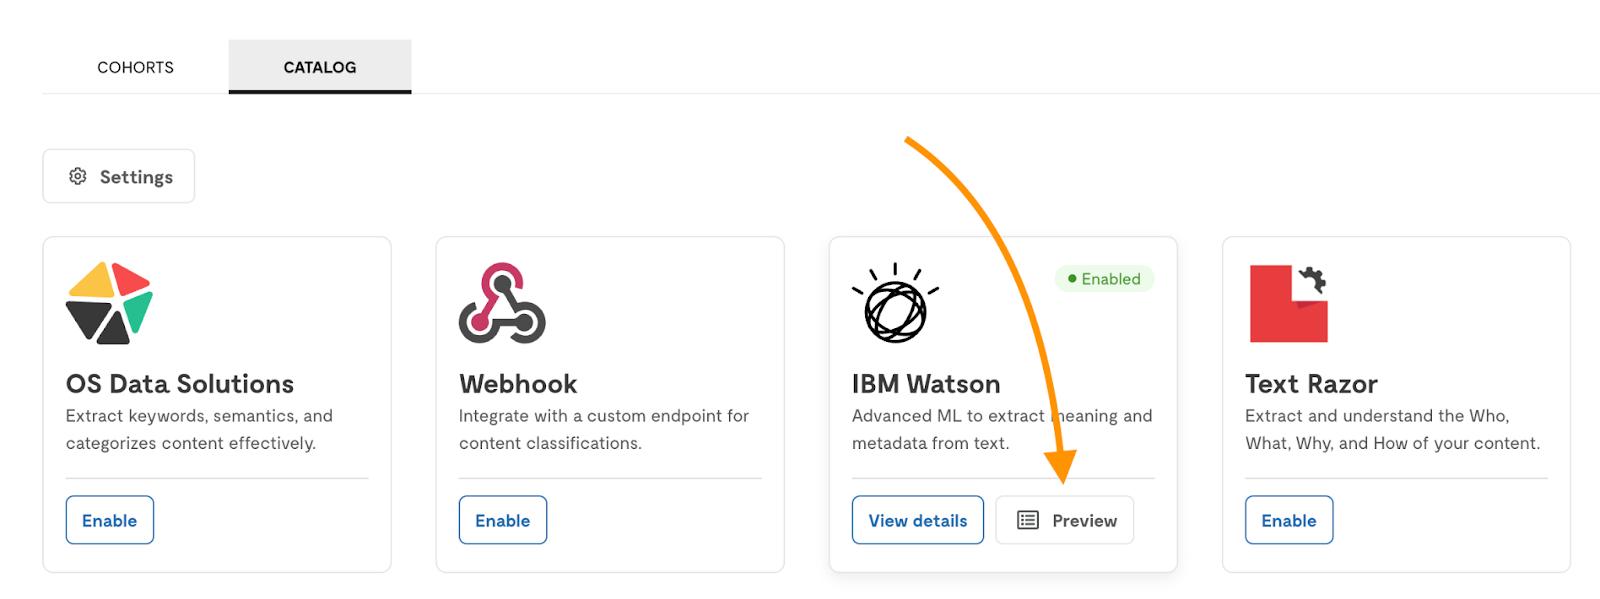The image size is (1600, 599).
Task: Click the list icon in Preview button
Action: [x=1028, y=520]
